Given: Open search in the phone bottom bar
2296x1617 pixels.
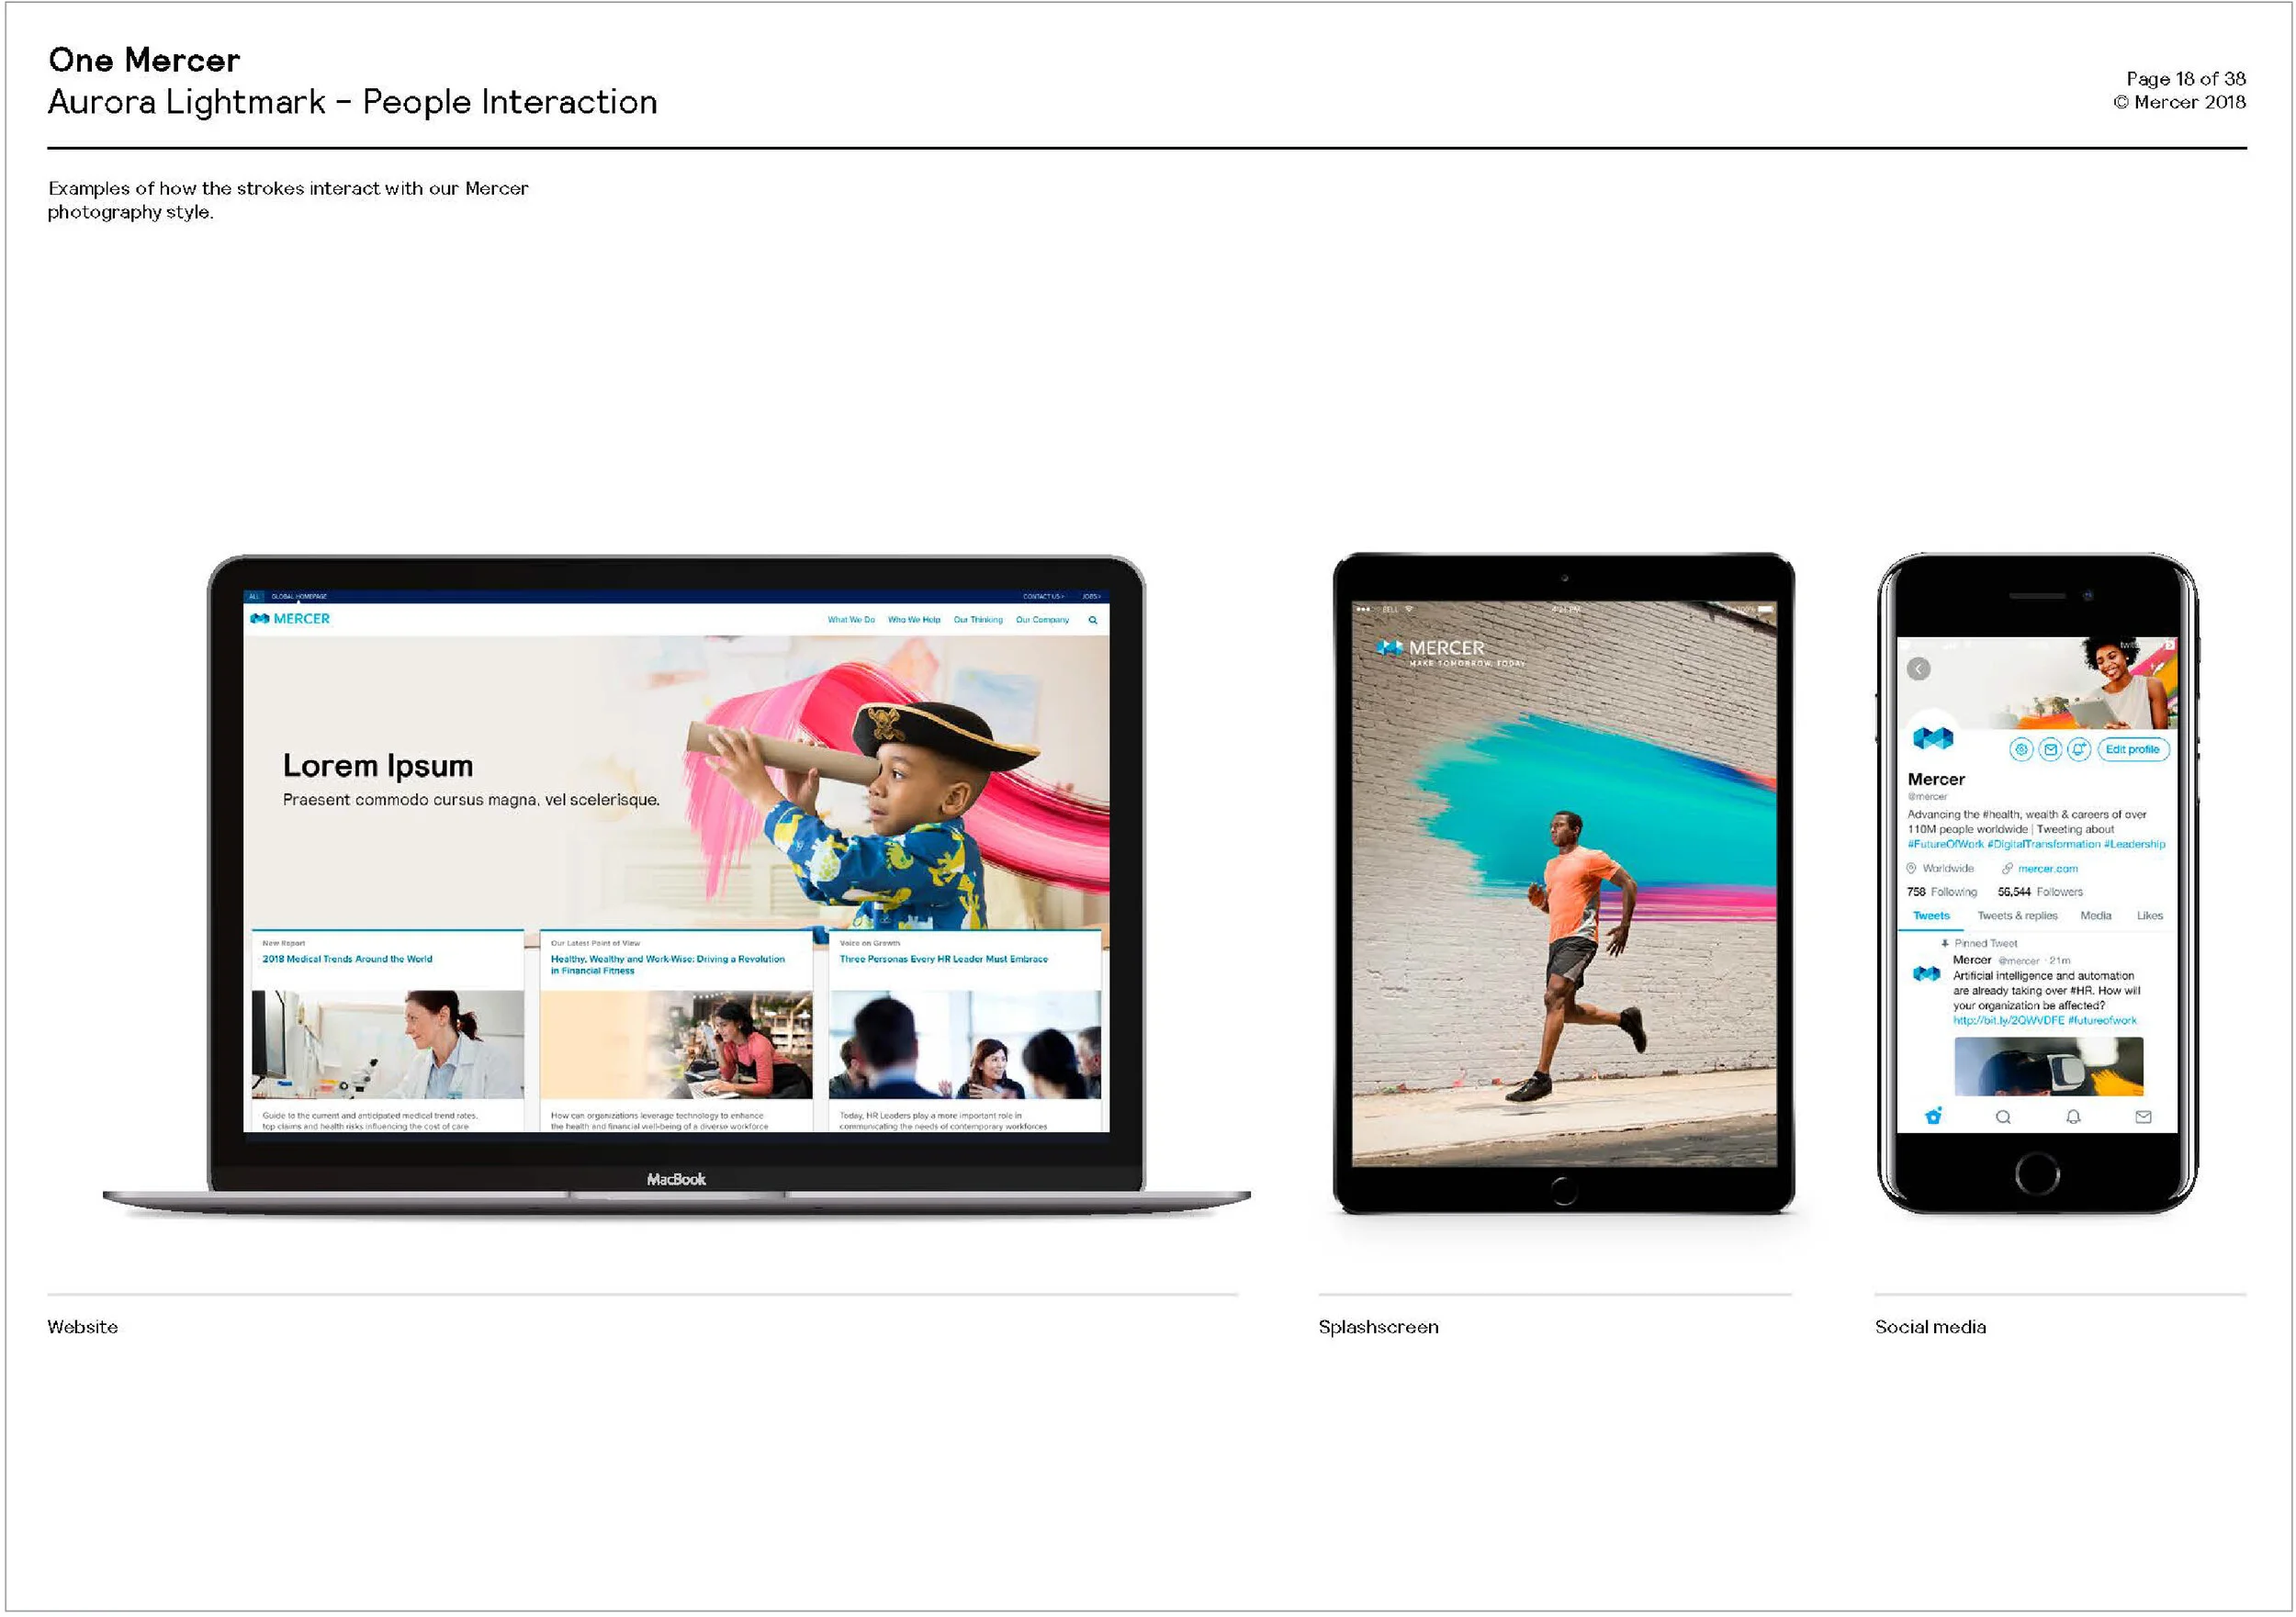Looking at the screenshot, I should click(2003, 1117).
